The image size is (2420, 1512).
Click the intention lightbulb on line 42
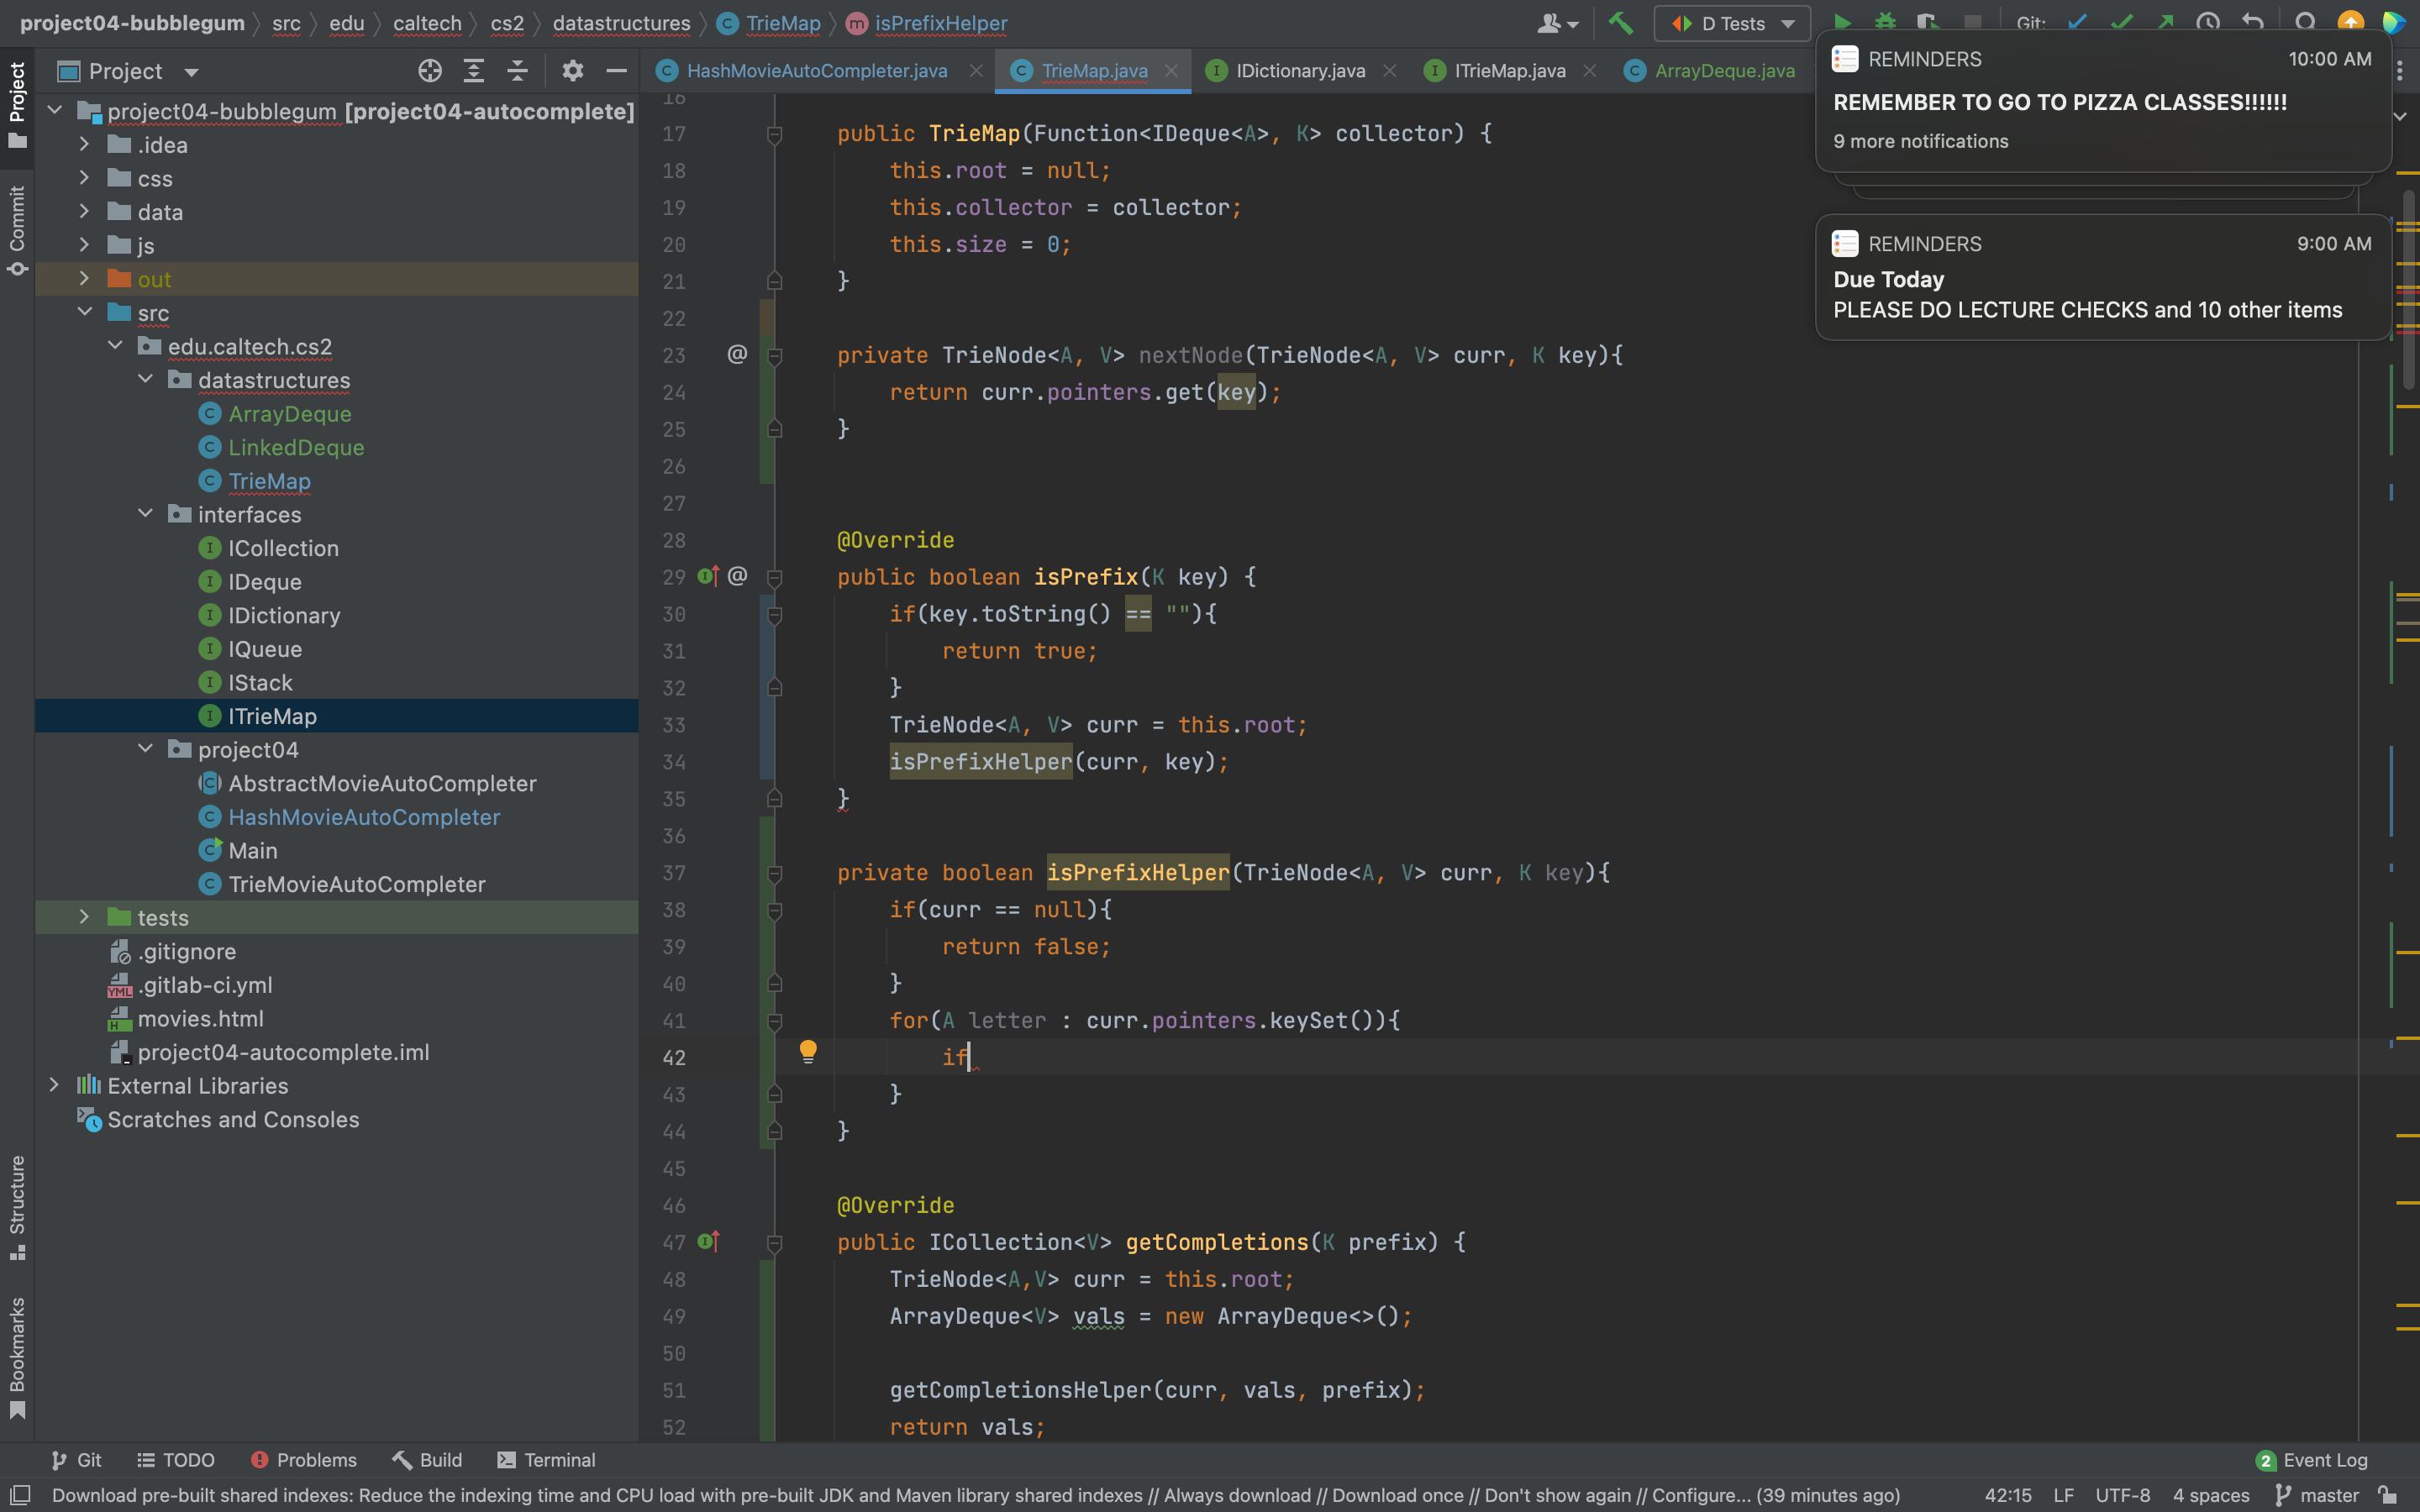[808, 1050]
